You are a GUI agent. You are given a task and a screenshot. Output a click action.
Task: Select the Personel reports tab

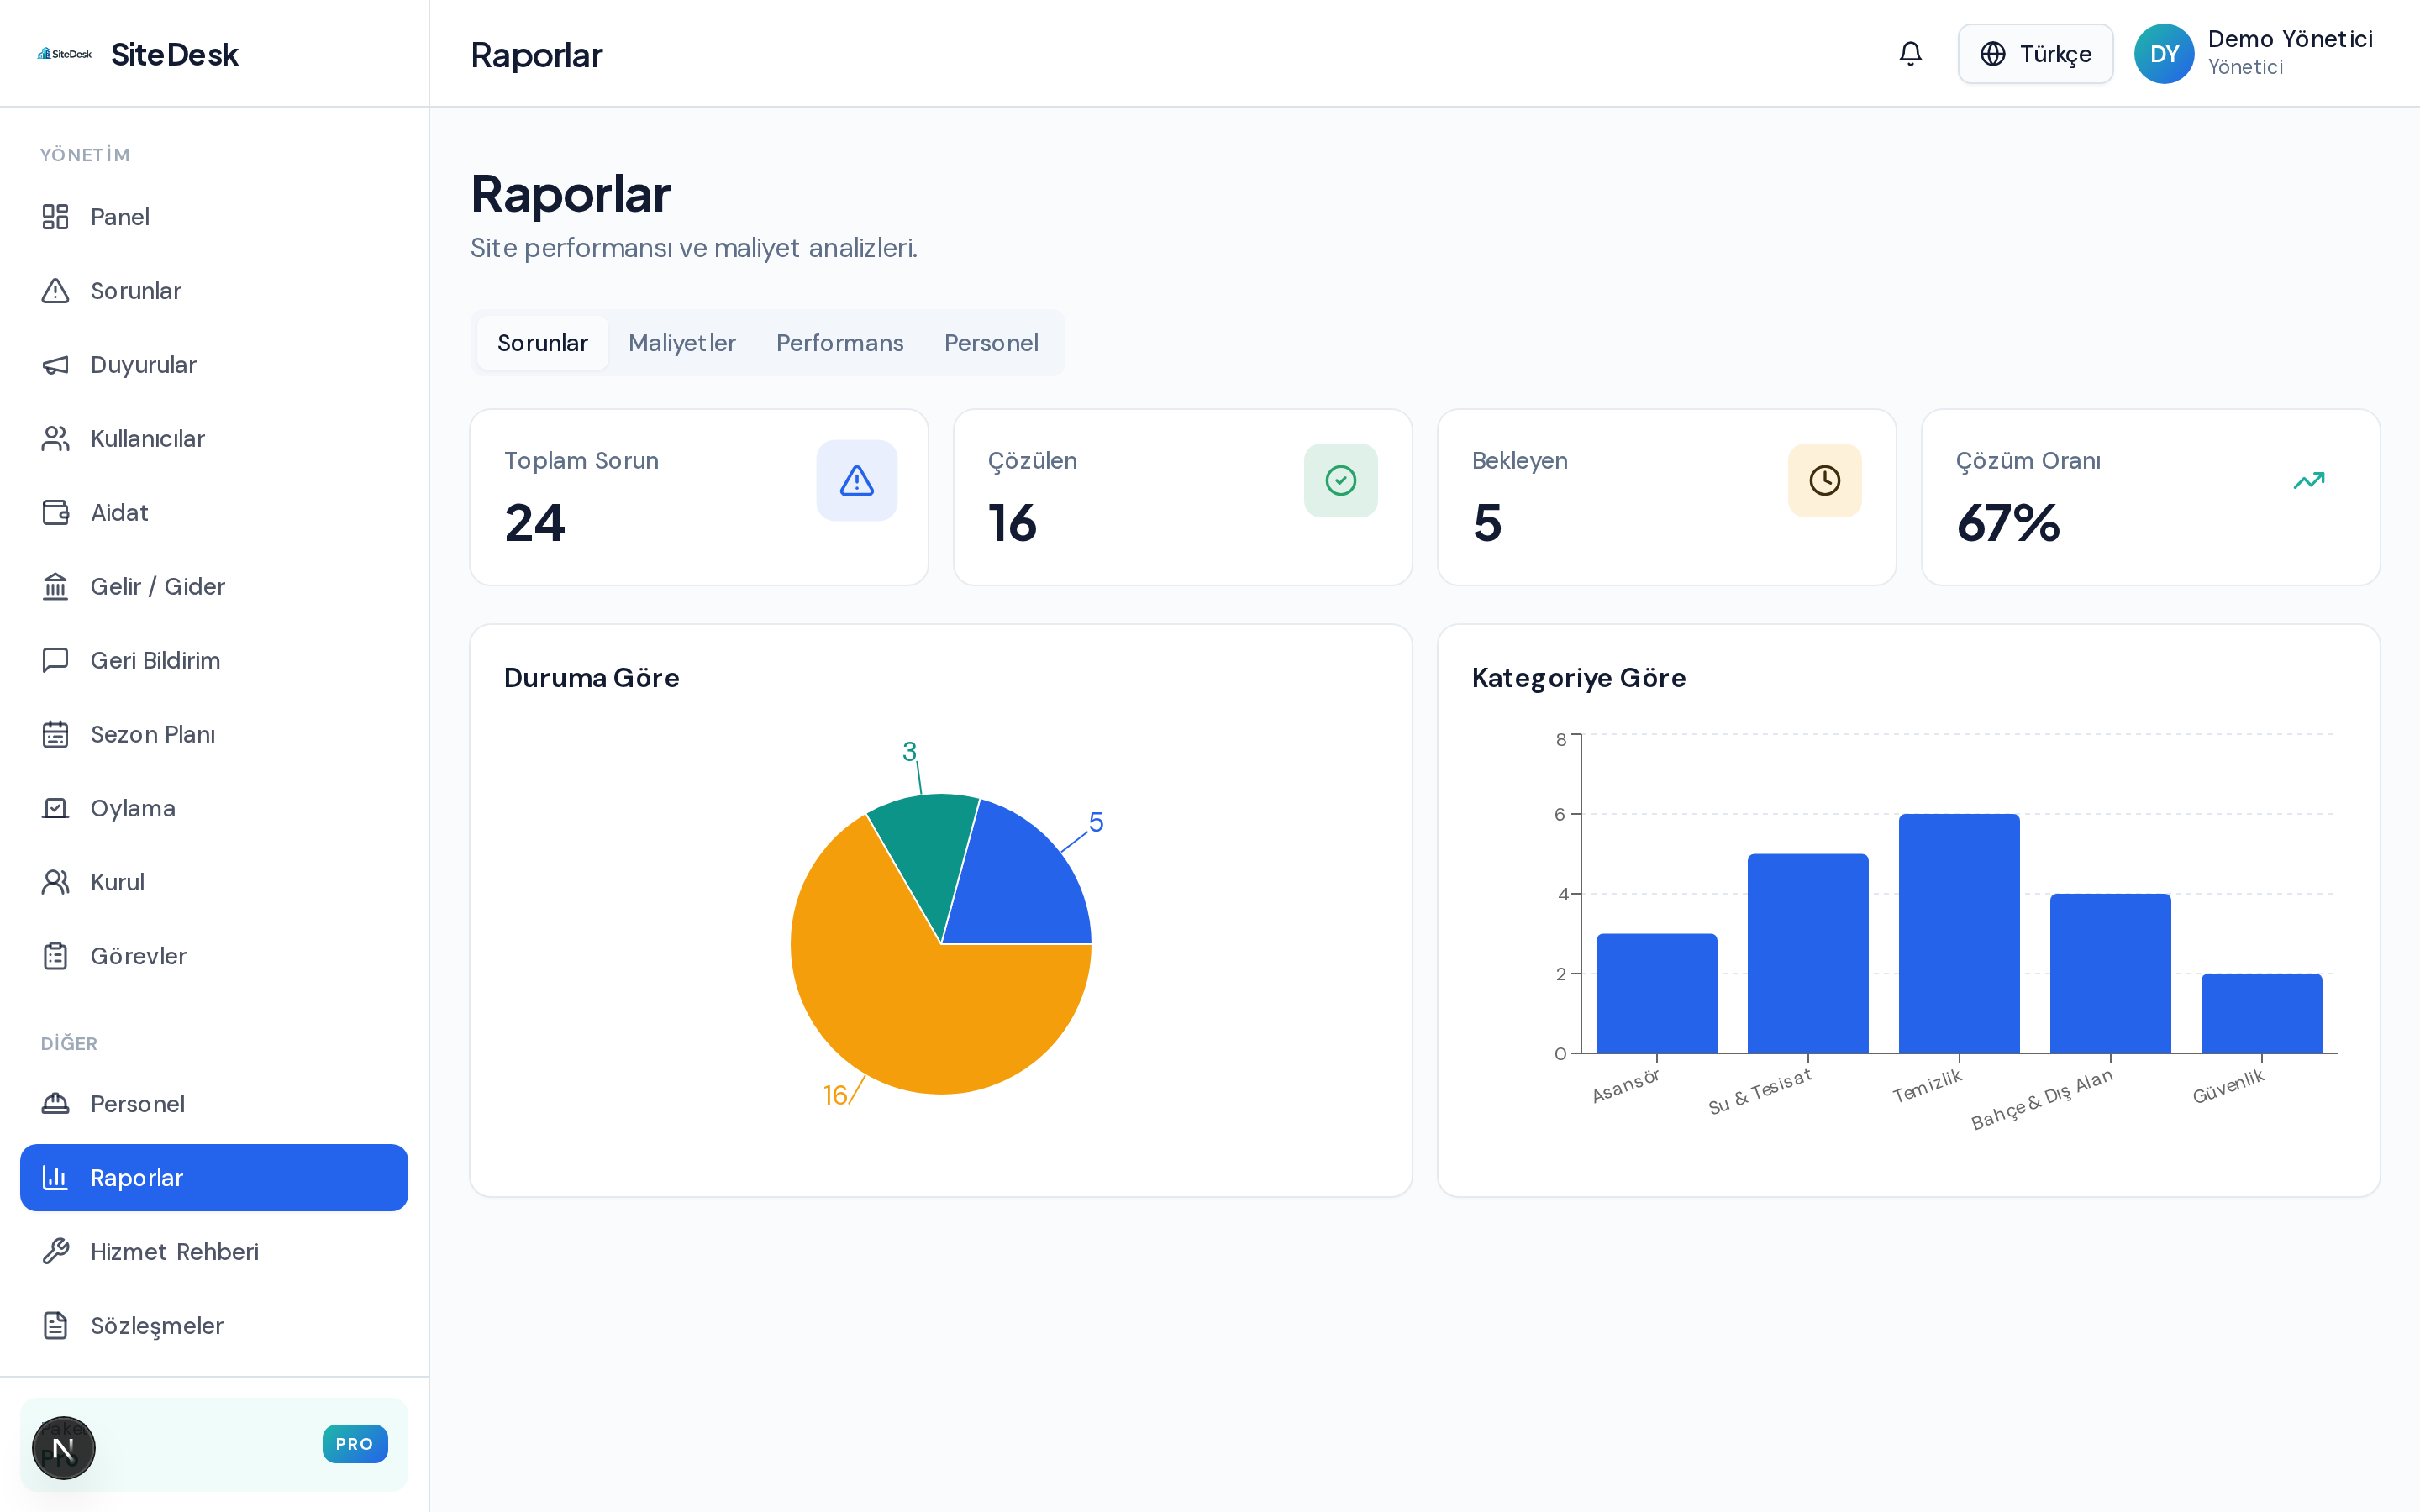pos(991,343)
